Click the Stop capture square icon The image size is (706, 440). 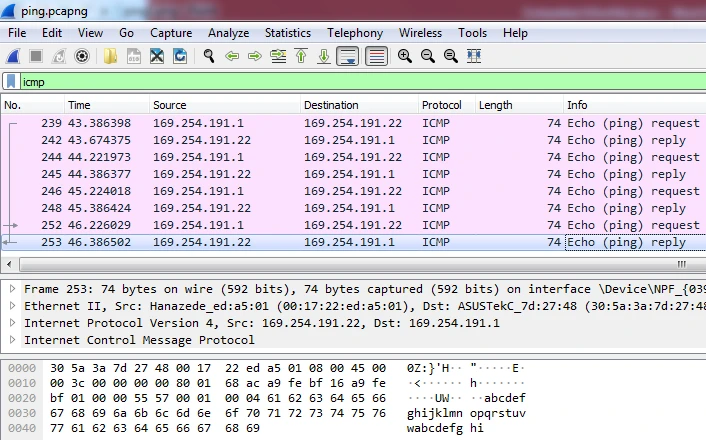click(36, 56)
